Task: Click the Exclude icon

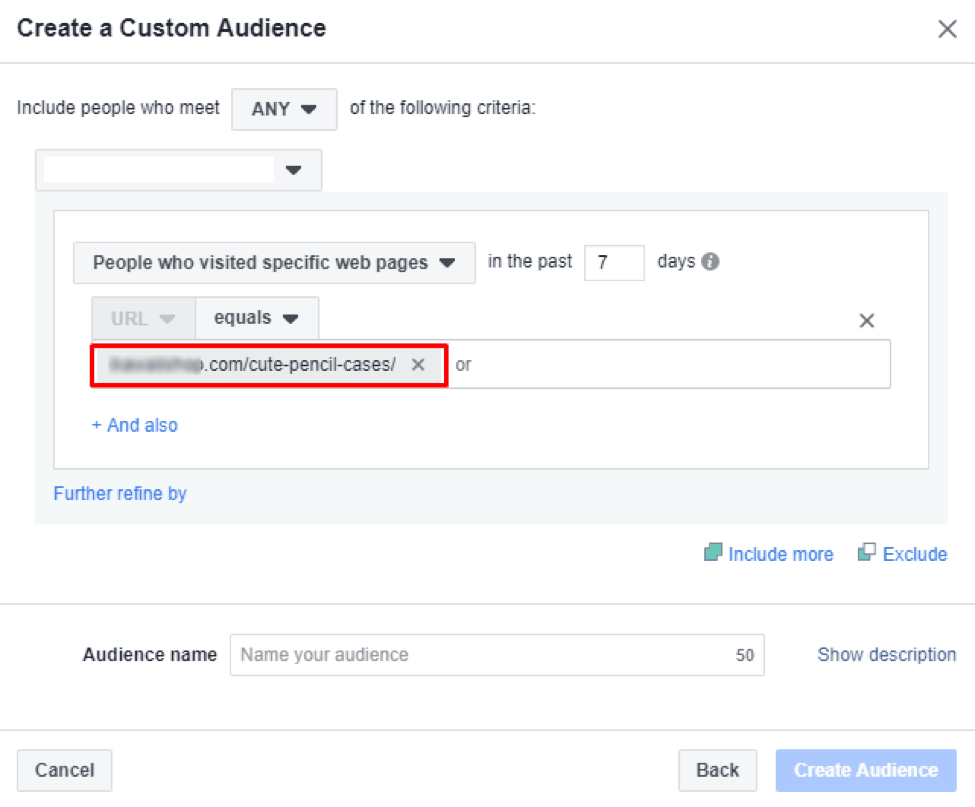Action: (x=866, y=554)
